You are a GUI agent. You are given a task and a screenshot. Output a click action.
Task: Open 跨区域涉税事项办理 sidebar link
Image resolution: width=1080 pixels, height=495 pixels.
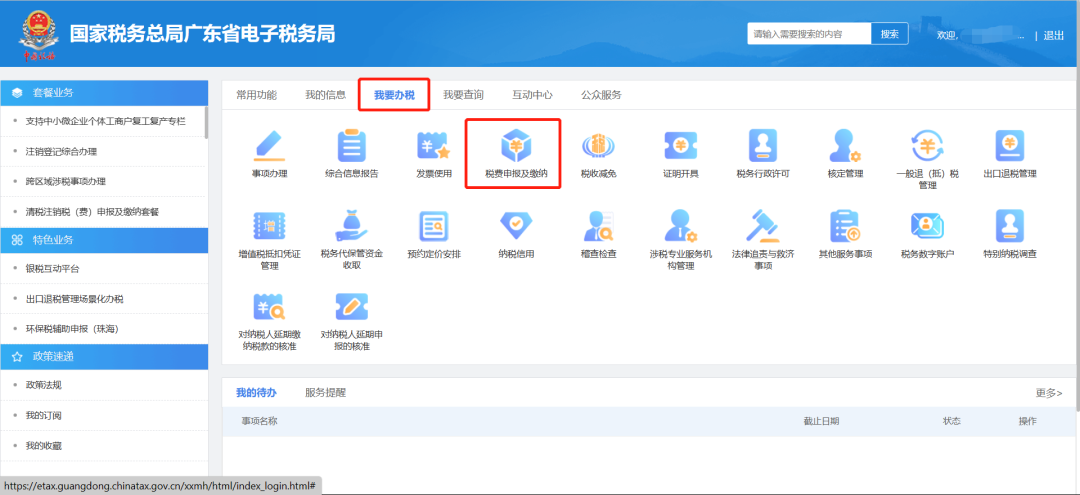click(x=65, y=182)
